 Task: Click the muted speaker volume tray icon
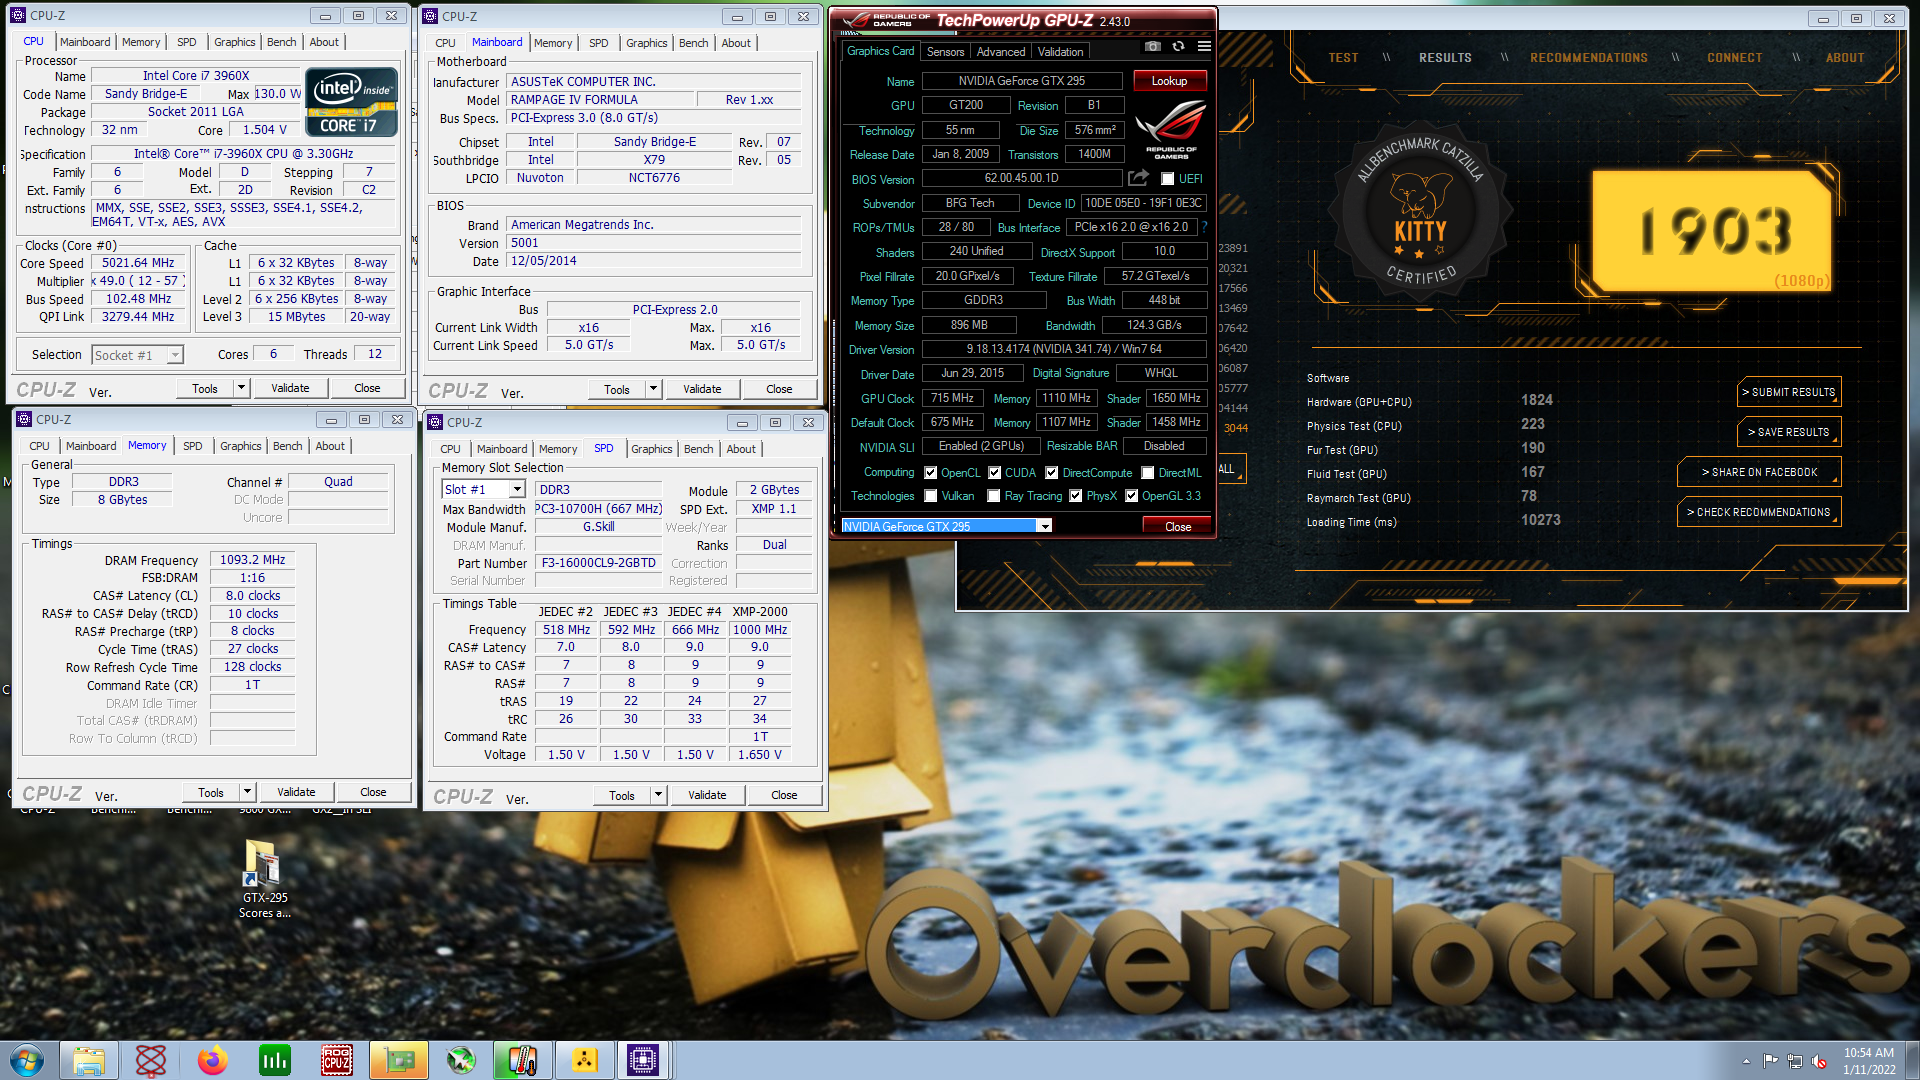click(x=1819, y=1061)
